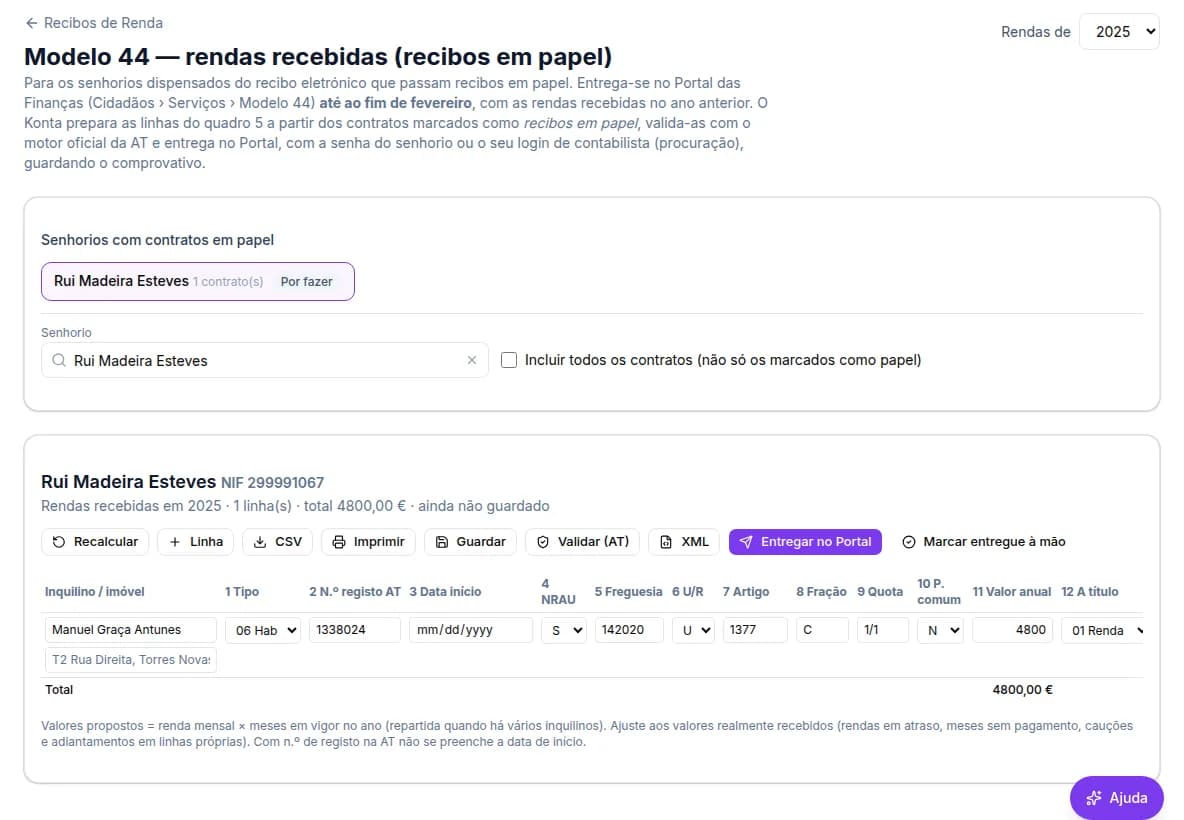Edit the tenant name Manuel Graça Antunes

pyautogui.click(x=131, y=630)
